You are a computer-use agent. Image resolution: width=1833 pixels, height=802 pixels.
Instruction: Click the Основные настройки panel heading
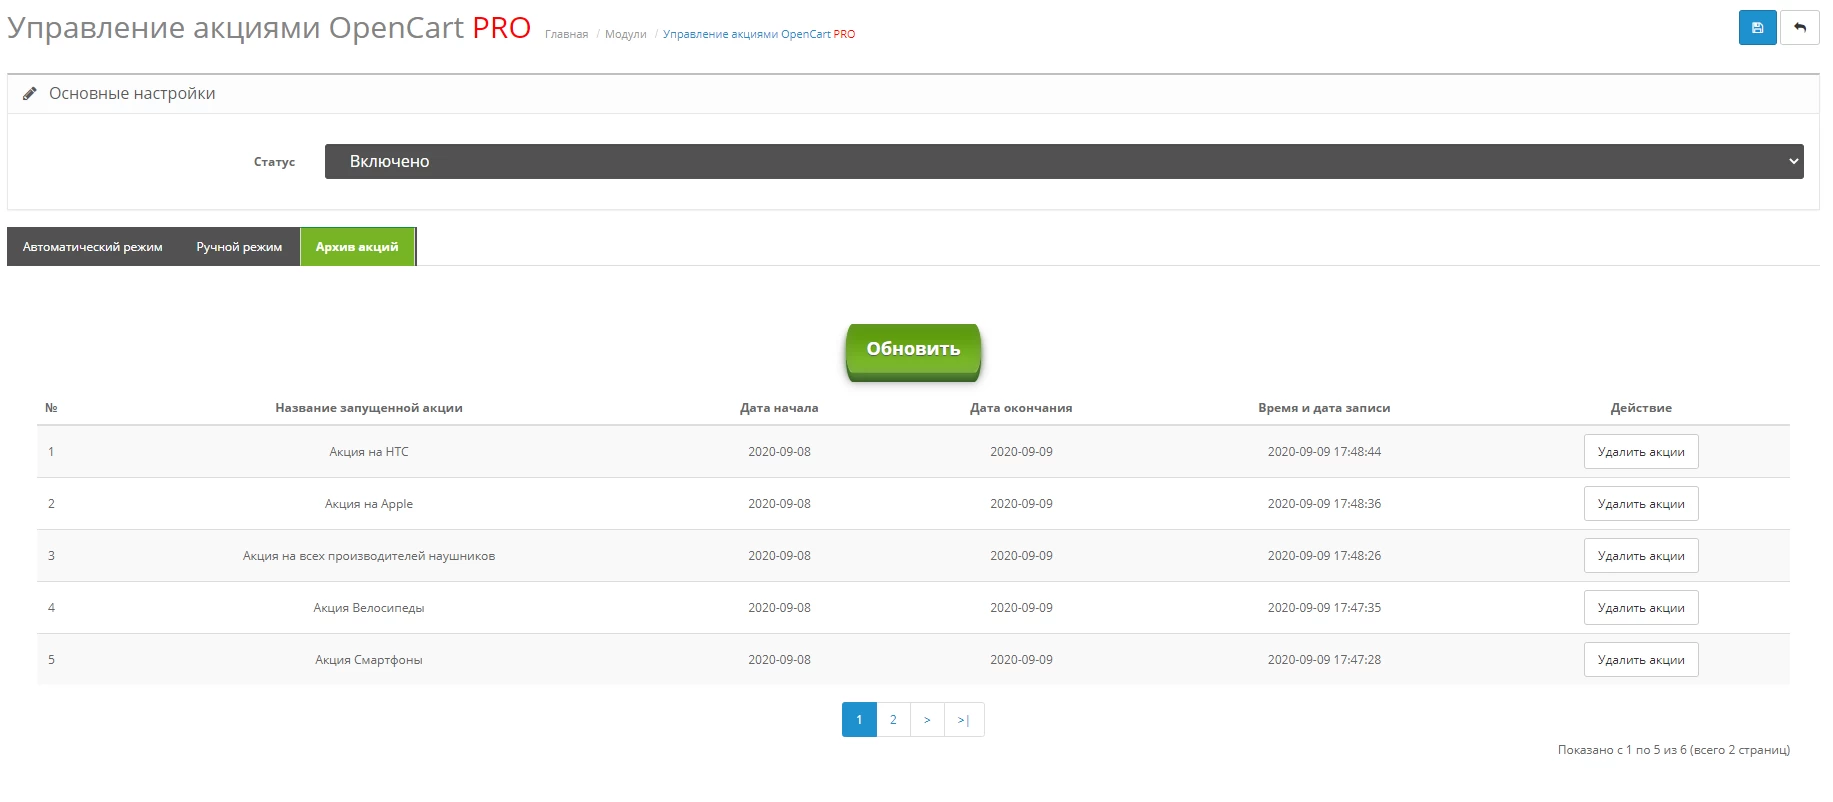click(x=132, y=93)
